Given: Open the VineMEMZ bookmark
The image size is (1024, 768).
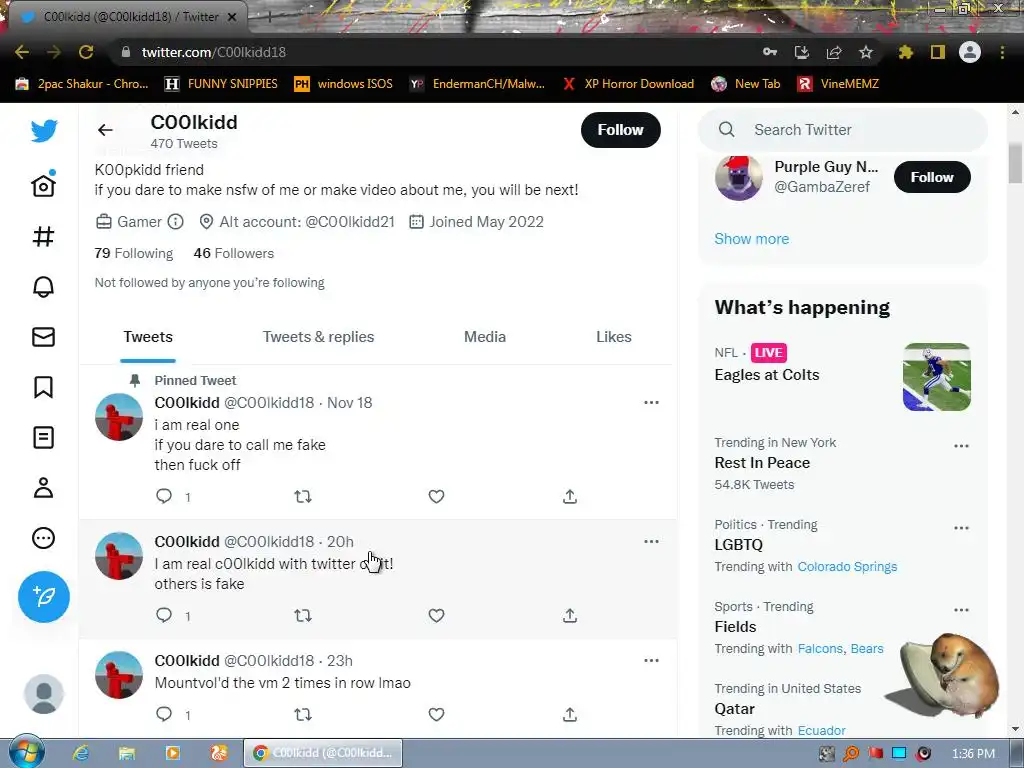Looking at the screenshot, I should (x=839, y=84).
